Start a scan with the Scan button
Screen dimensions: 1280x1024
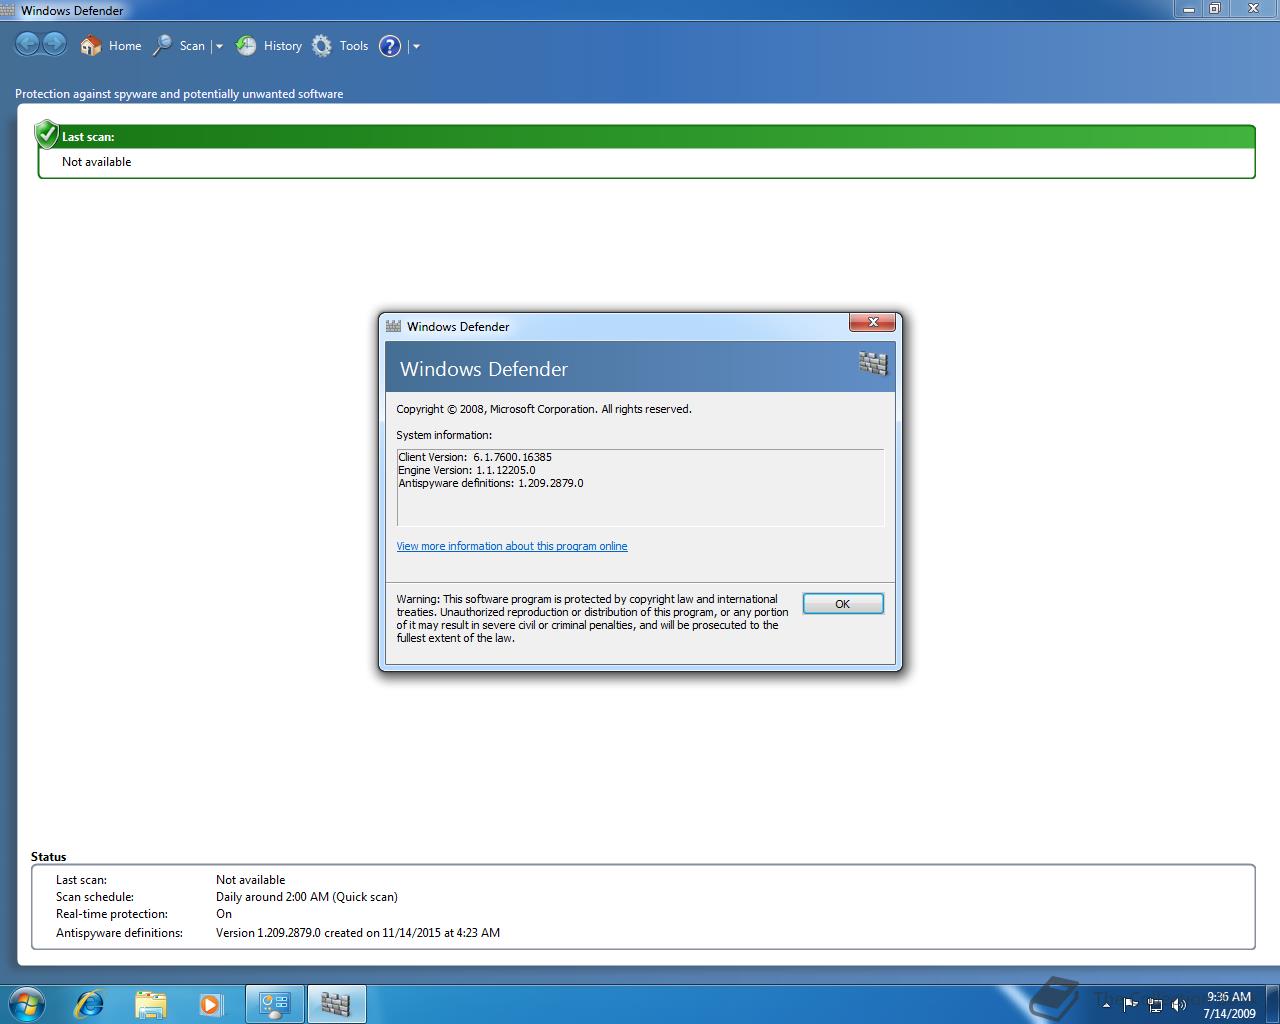(179, 46)
